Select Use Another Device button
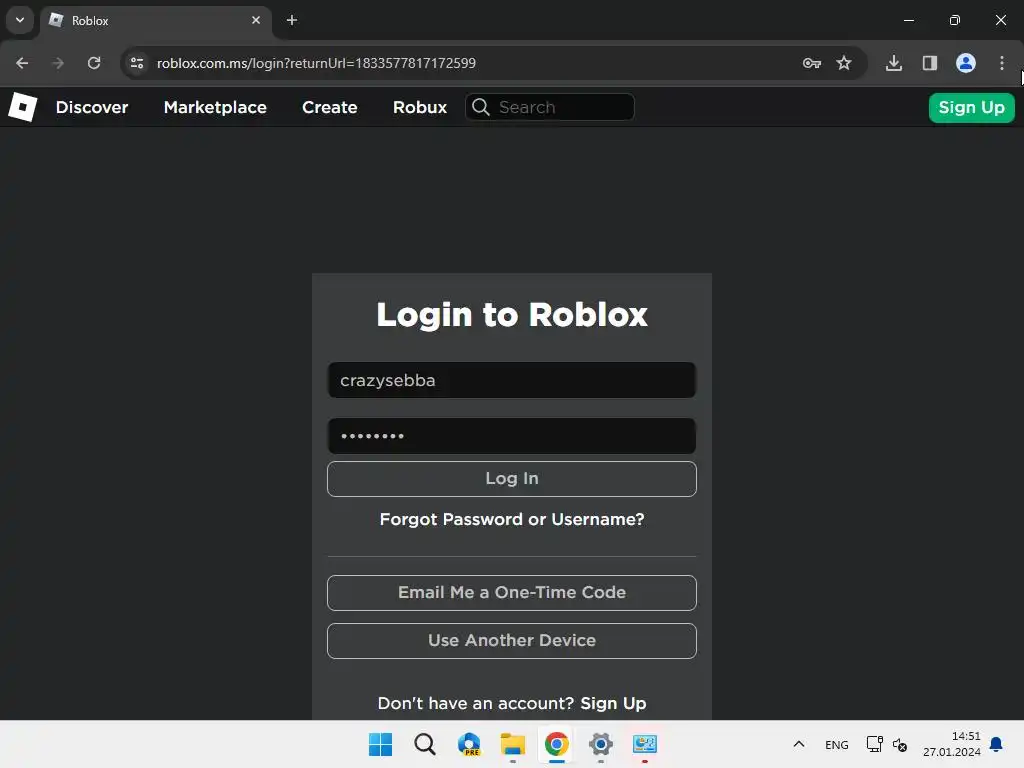This screenshot has width=1024, height=768. coord(512,641)
